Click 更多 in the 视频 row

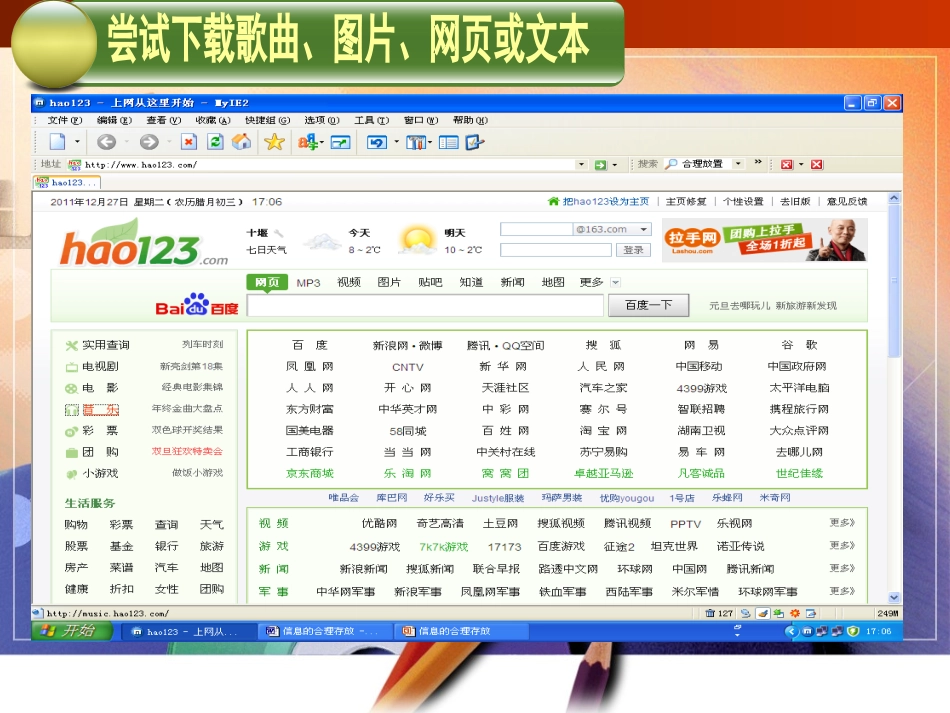[842, 523]
